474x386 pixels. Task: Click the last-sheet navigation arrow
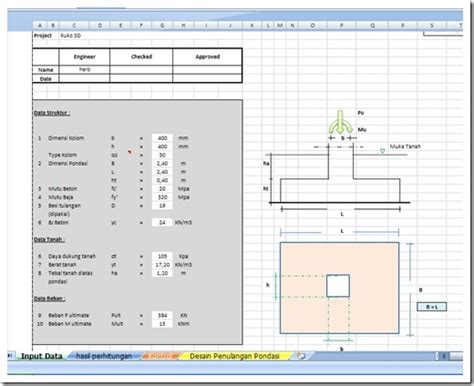click(11, 356)
